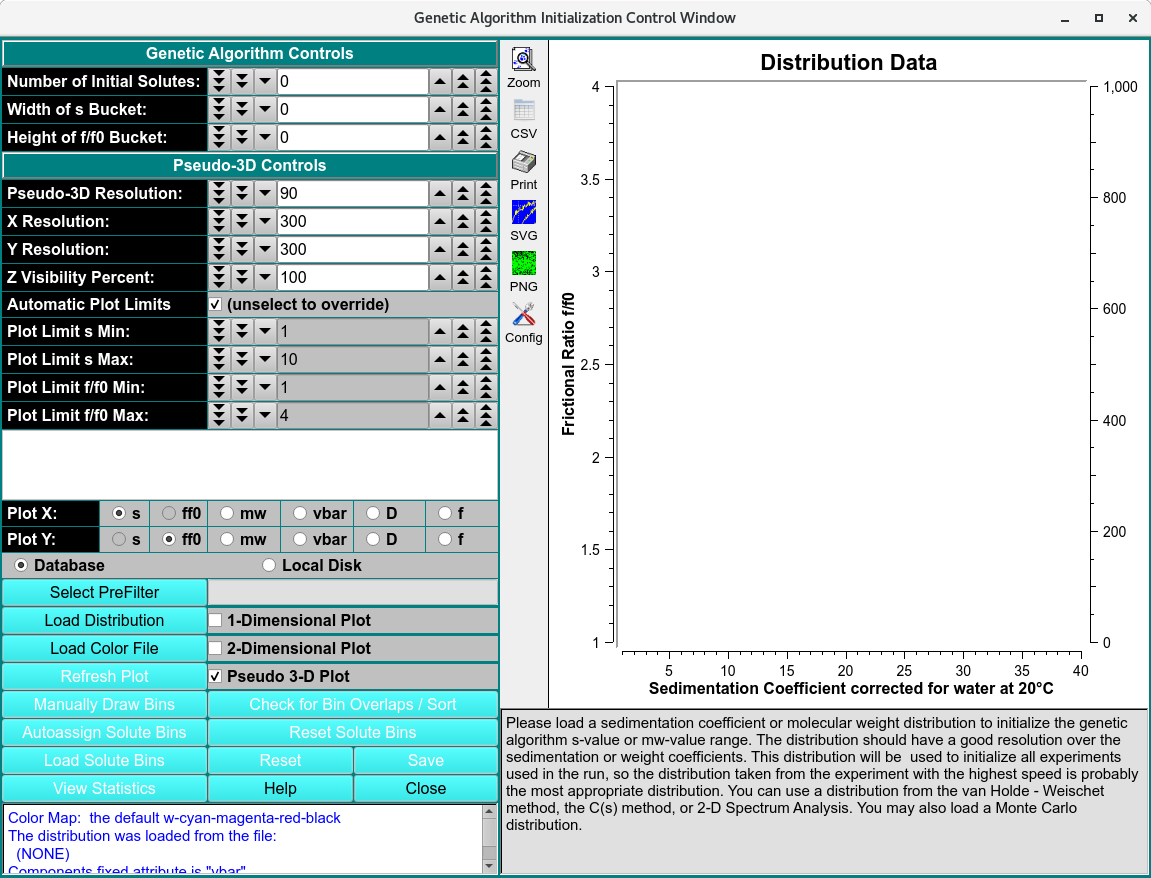The image size is (1151, 878).
Task: Refresh the plot
Action: pos(104,676)
